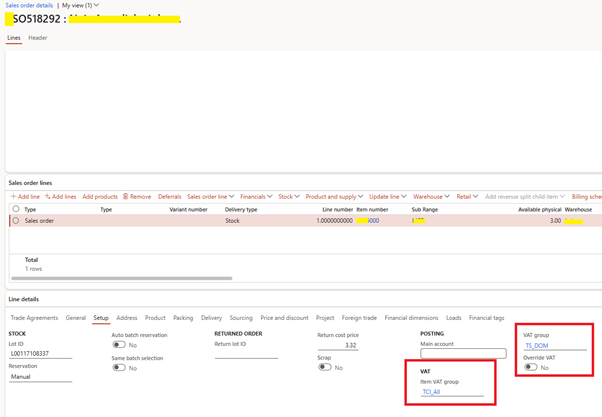Click the Add products button
The image size is (602, 417).
click(x=100, y=197)
